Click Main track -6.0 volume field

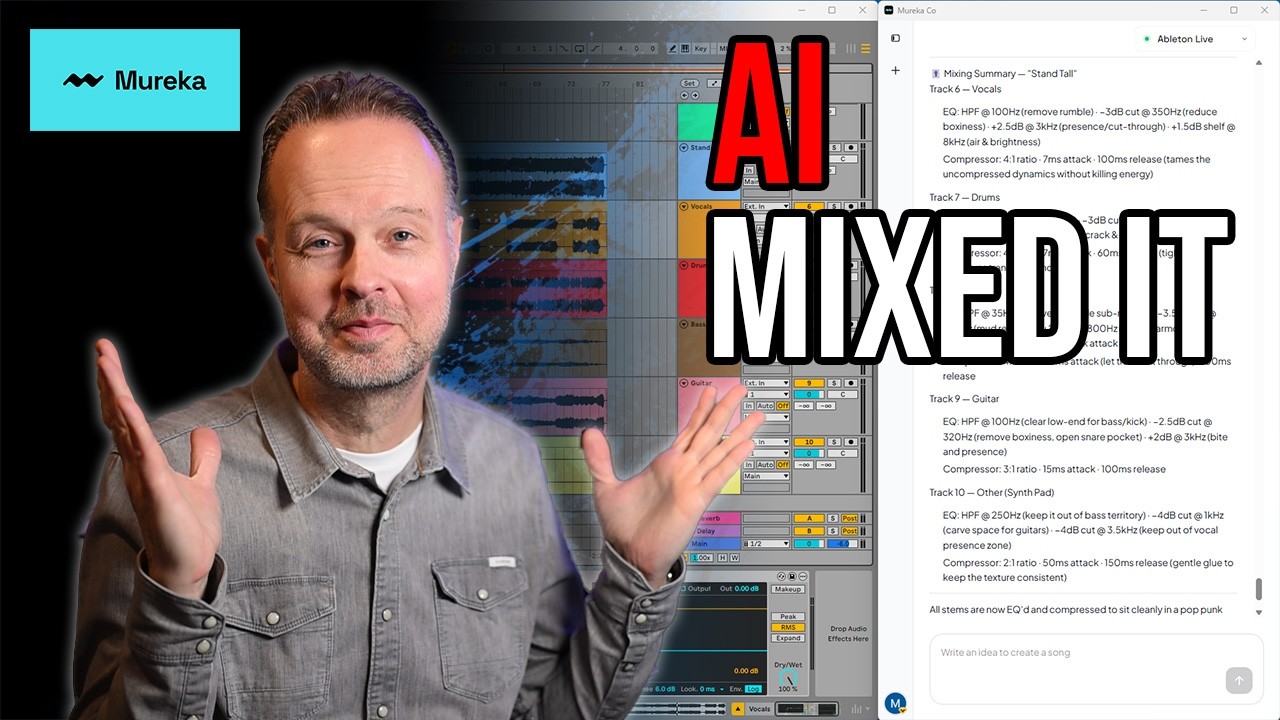pyautogui.click(x=842, y=543)
